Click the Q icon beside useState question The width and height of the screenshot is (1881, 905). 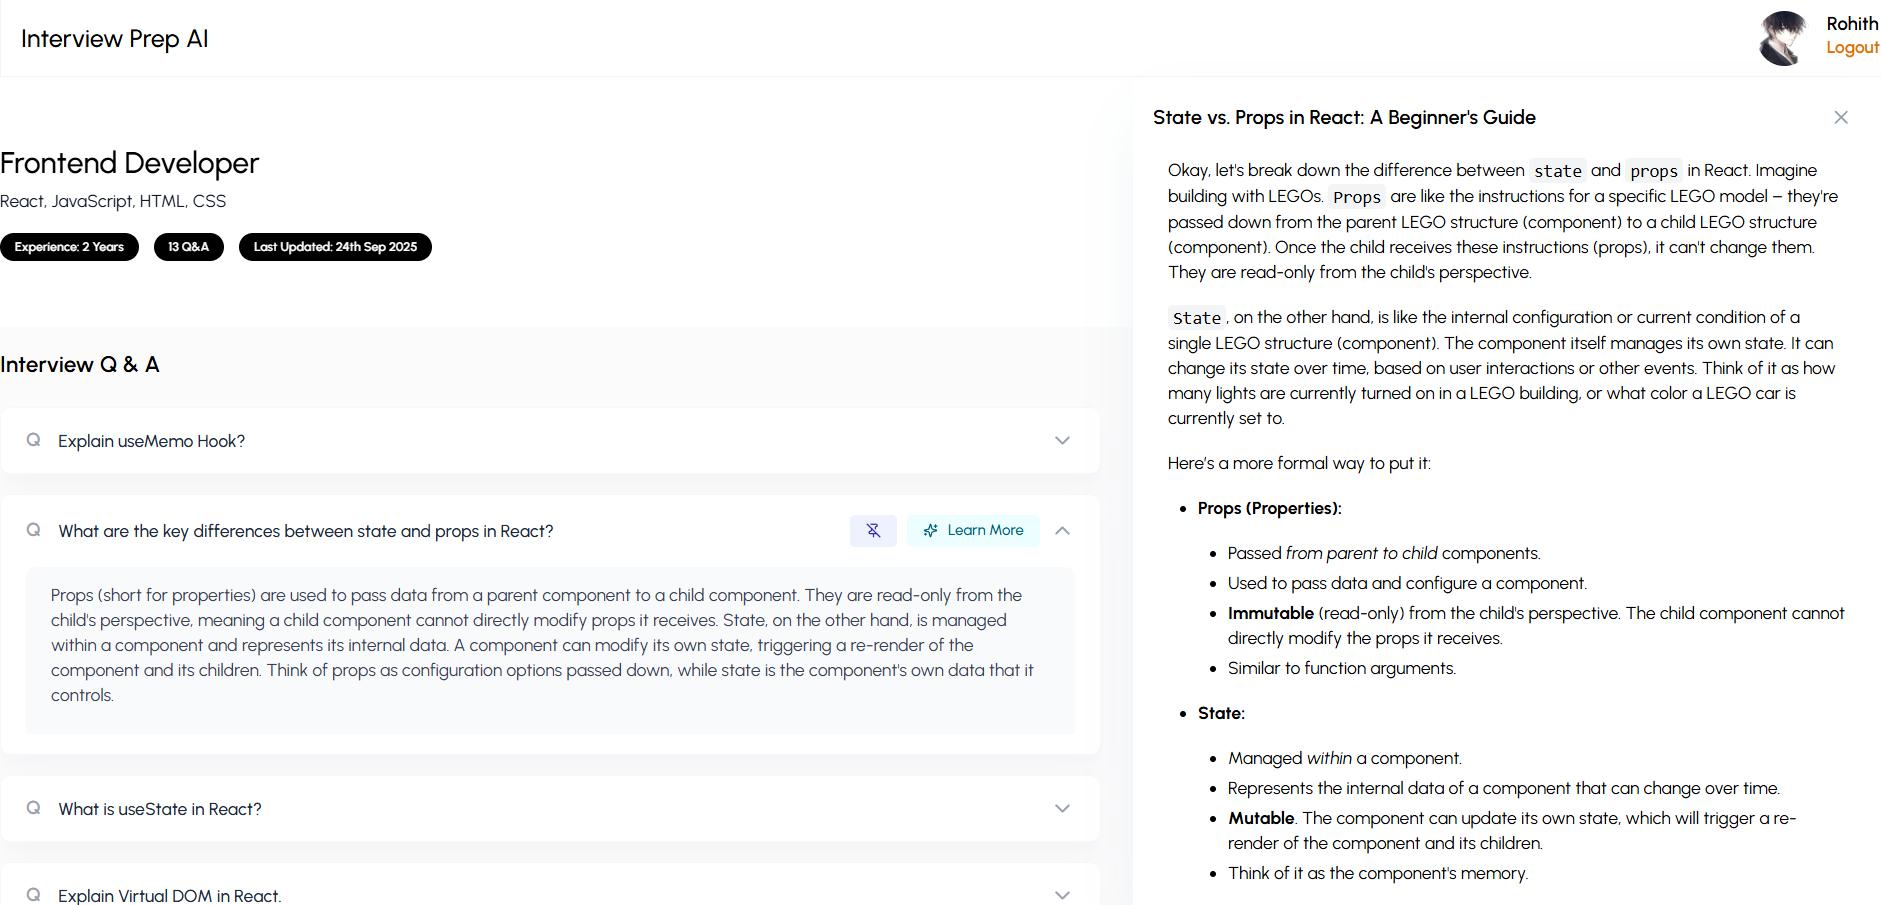click(34, 809)
